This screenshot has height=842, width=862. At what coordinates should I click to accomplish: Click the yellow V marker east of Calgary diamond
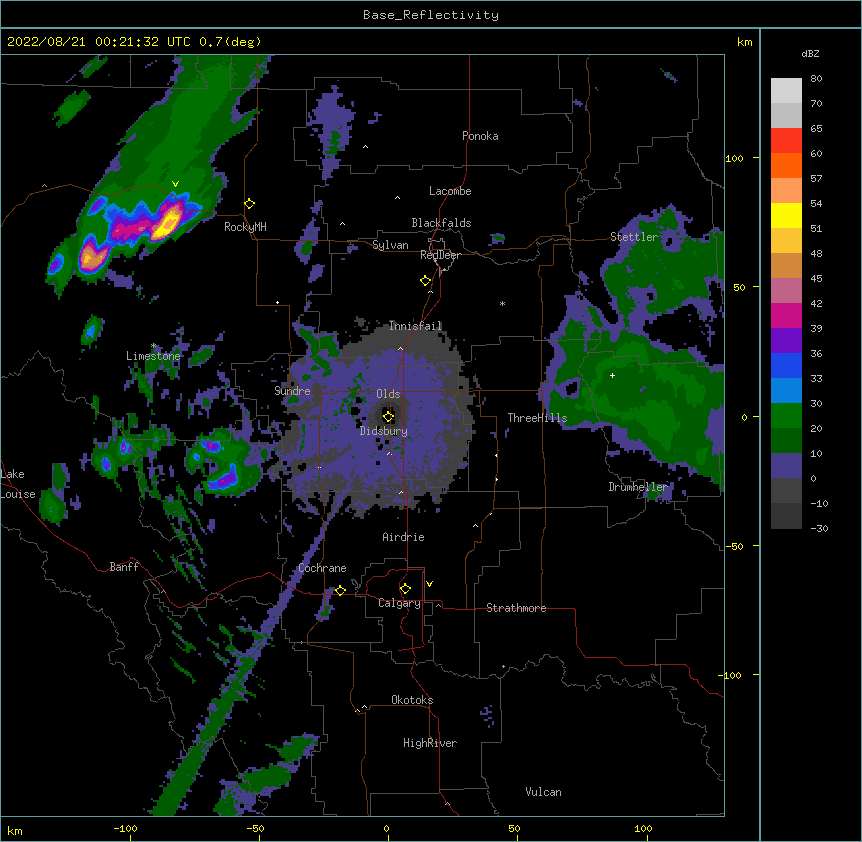pos(429,584)
